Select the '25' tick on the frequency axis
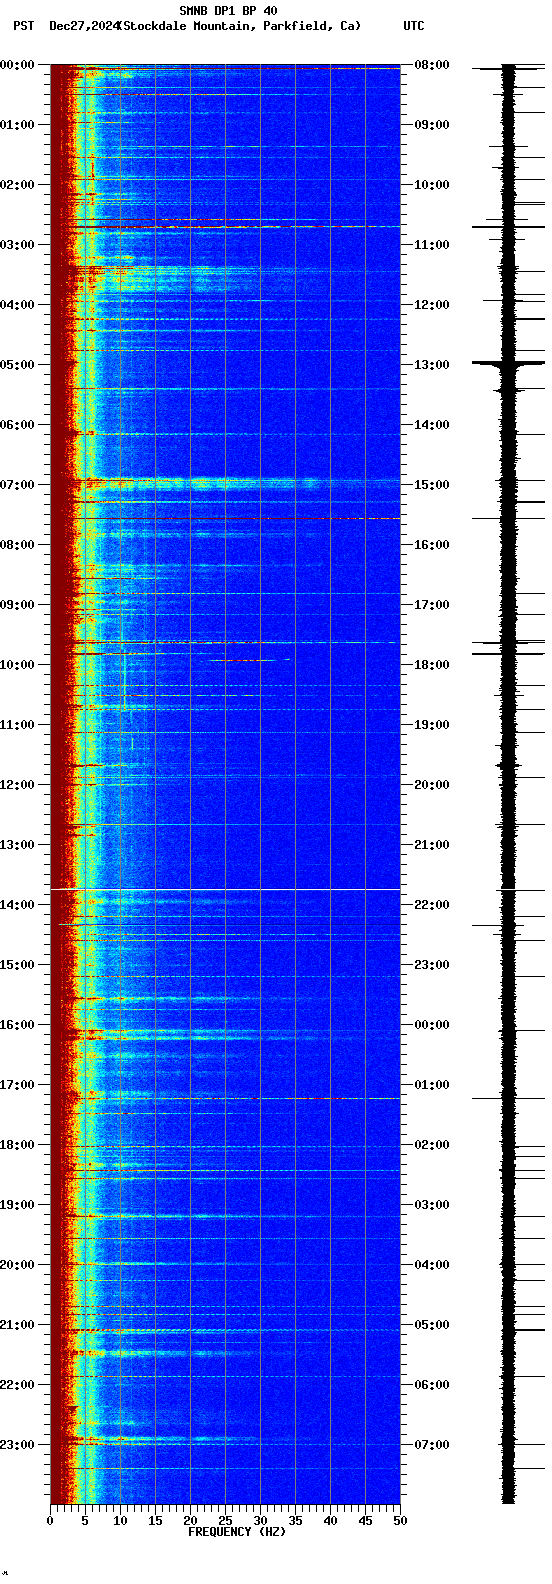This screenshot has width=552, height=1584. point(225,1521)
